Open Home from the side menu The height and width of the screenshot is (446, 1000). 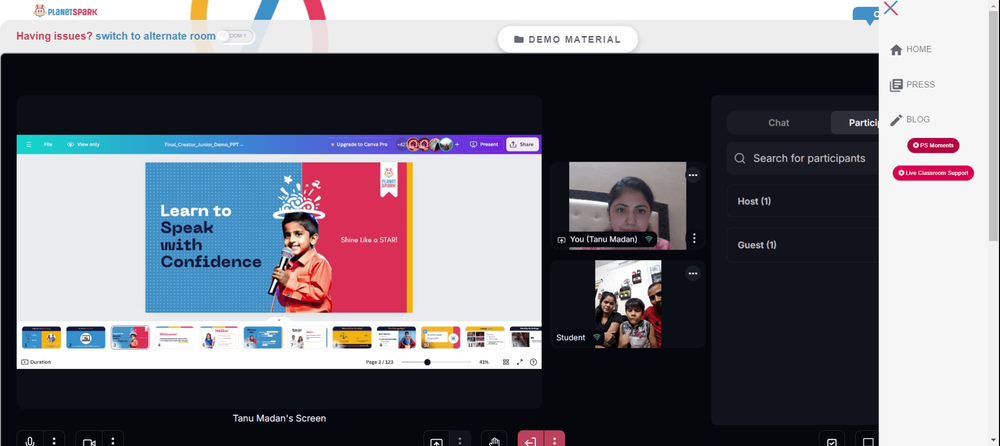point(911,49)
